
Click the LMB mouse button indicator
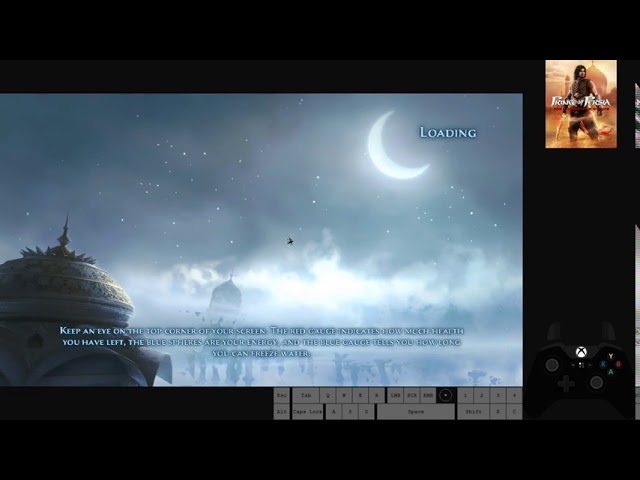pos(395,395)
